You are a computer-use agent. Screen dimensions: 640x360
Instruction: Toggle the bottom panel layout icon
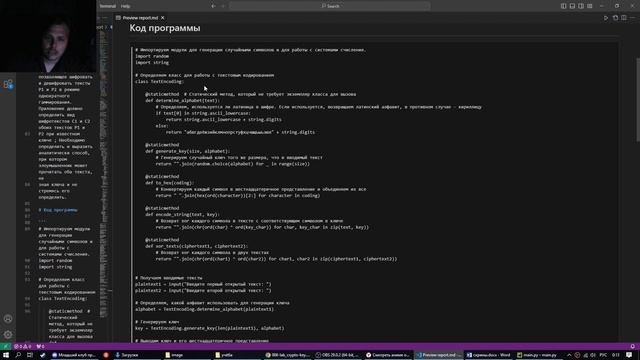572,6
